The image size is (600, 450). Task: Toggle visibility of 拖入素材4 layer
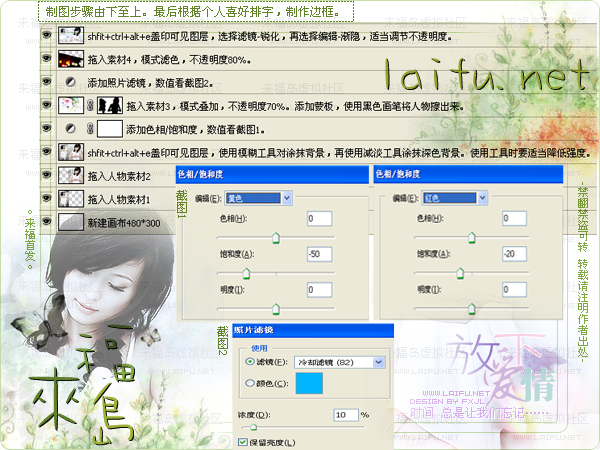47,58
